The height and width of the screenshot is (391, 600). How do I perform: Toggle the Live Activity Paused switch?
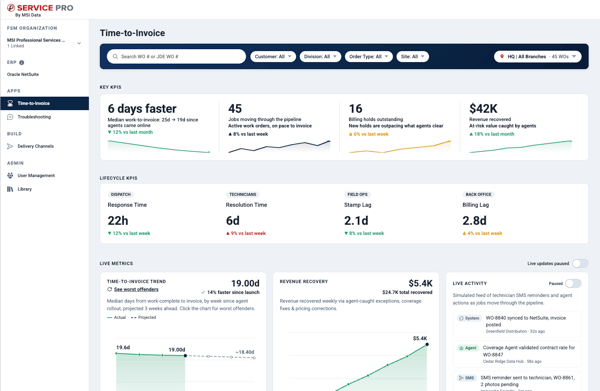[573, 283]
